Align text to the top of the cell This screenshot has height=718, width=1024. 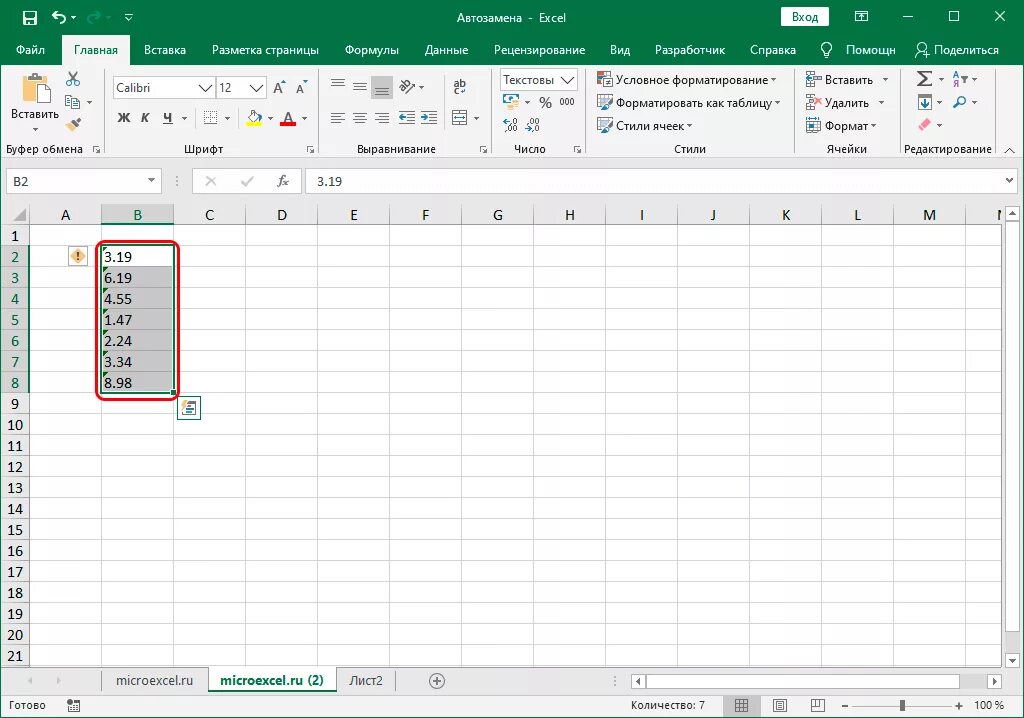[338, 86]
